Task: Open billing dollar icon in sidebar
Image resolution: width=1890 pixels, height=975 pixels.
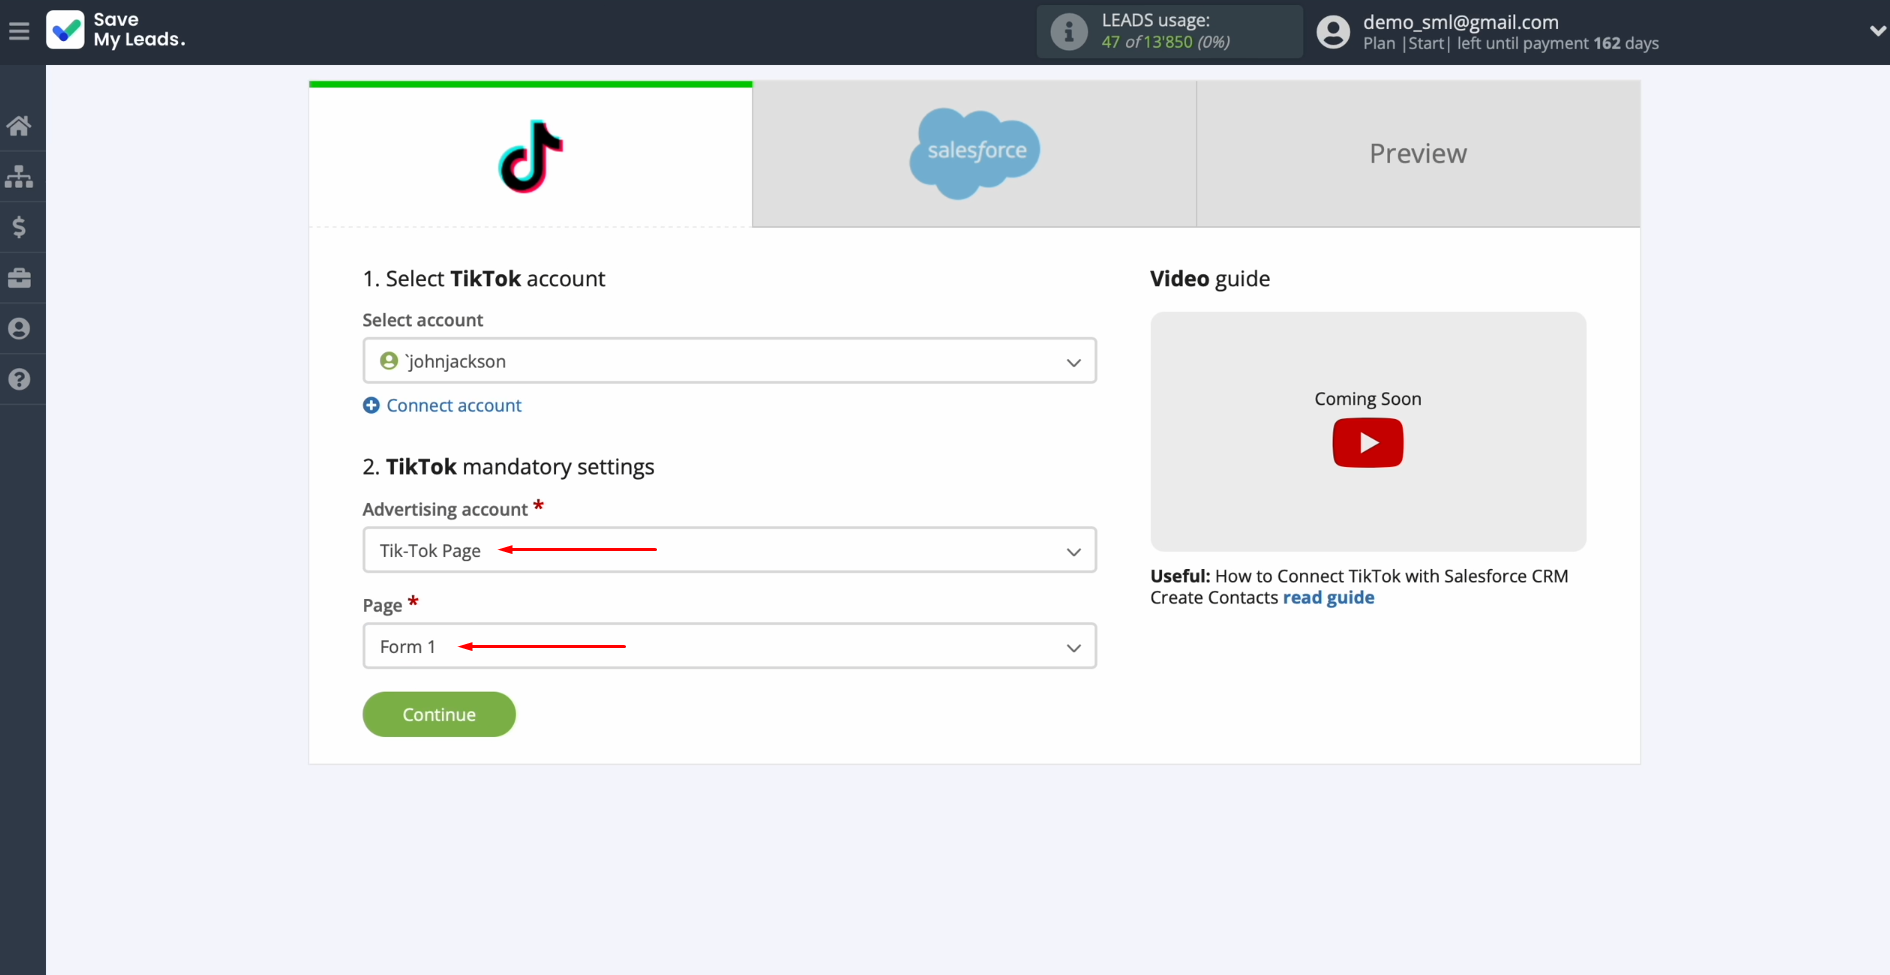Action: point(19,228)
